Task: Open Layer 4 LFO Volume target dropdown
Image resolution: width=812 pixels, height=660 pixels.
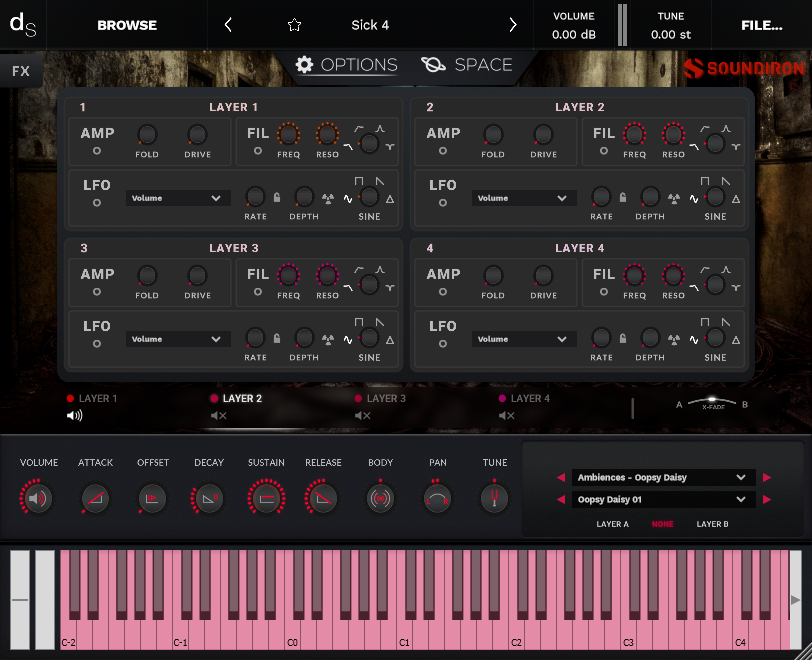Action: click(x=524, y=339)
